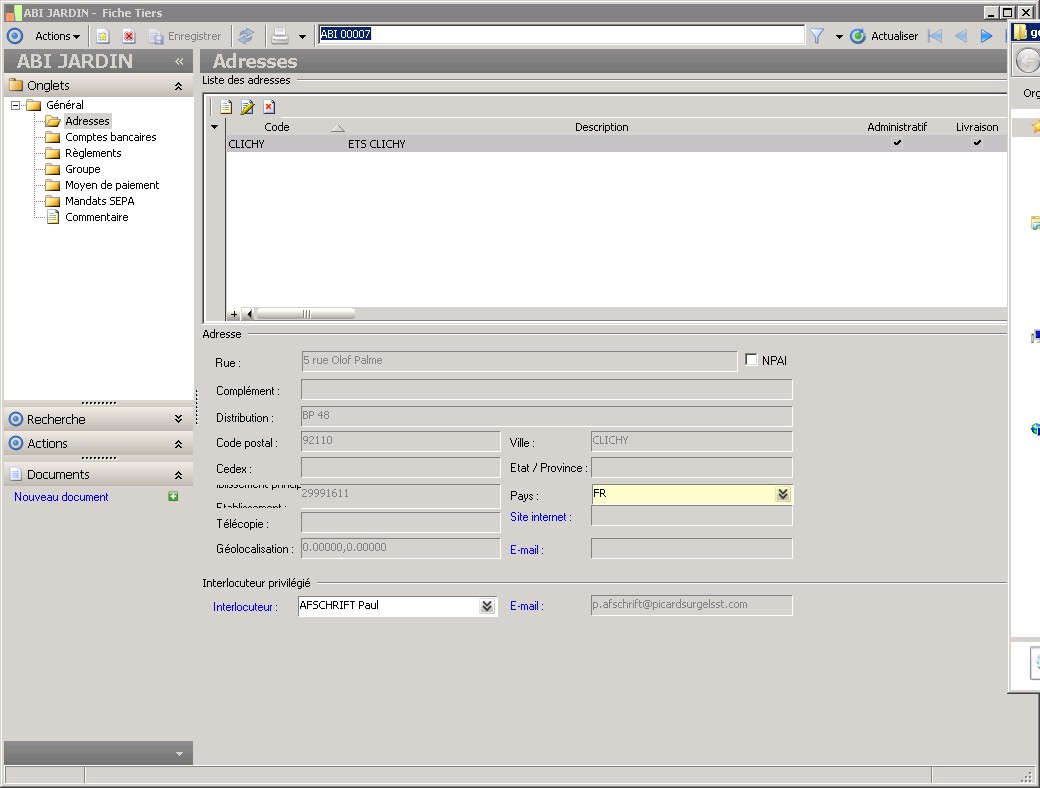The width and height of the screenshot is (1040, 788).
Task: Toggle Livraison checkbox for CLICHY row
Action: [977, 144]
